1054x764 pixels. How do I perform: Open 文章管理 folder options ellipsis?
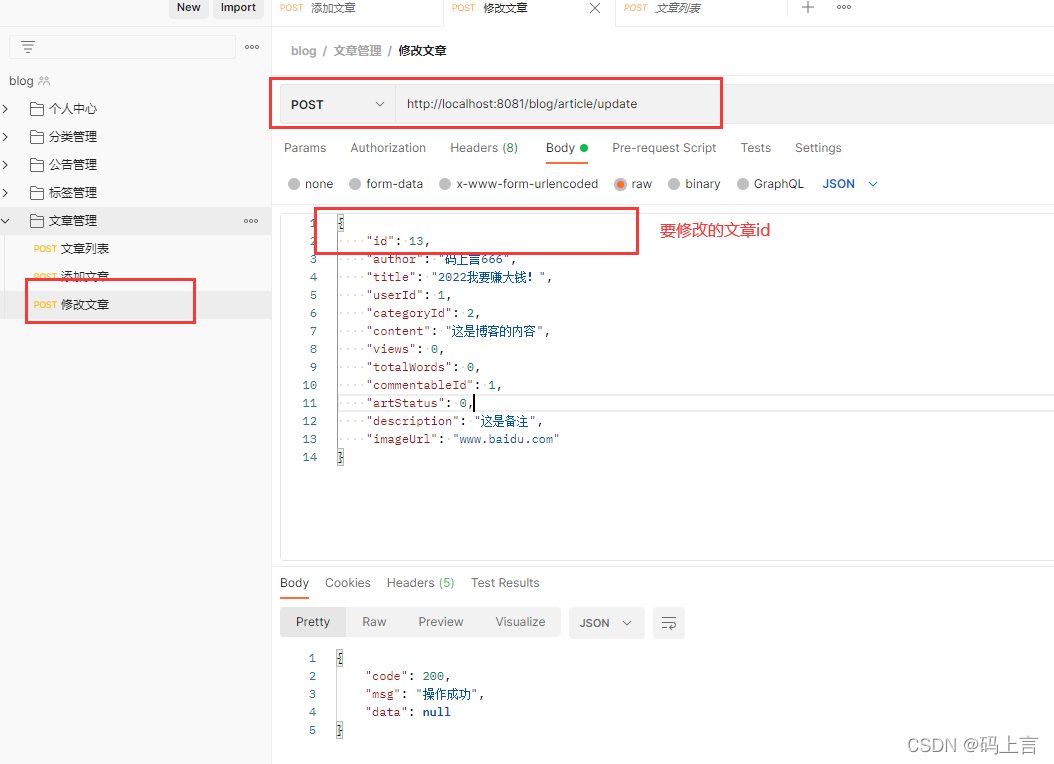coord(251,220)
